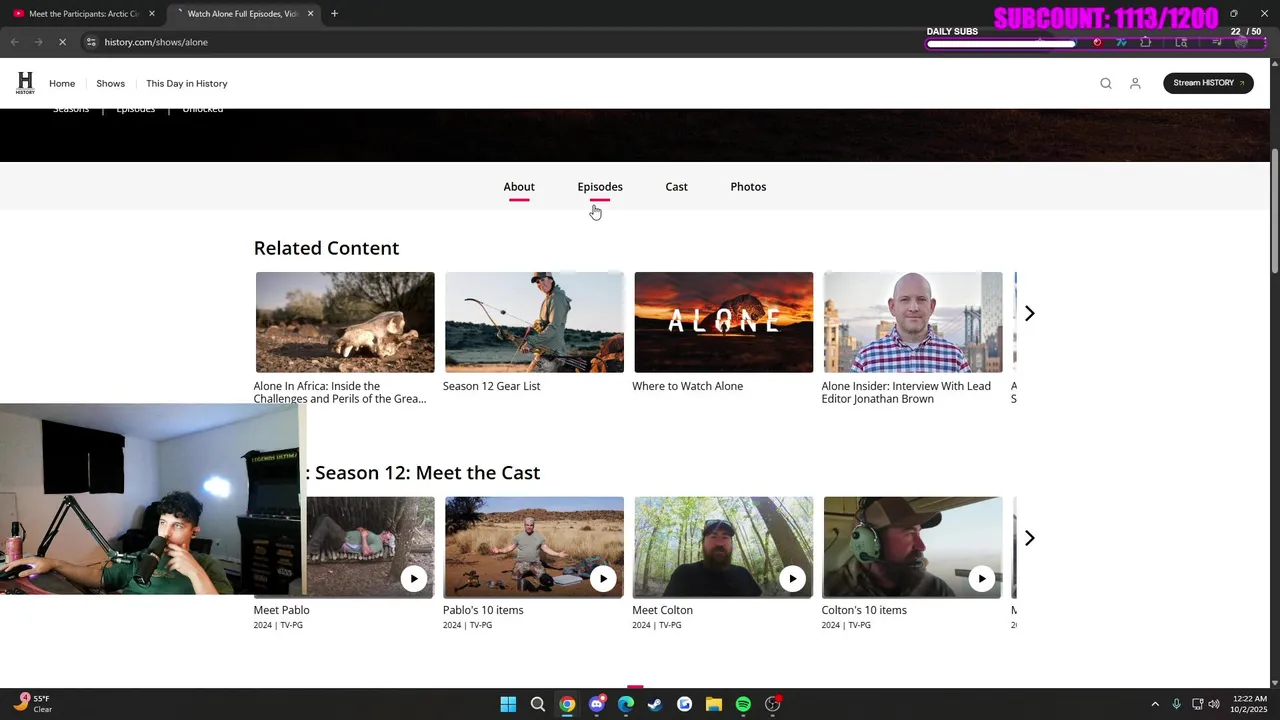Open volume control in system tray
The width and height of the screenshot is (1280, 720).
pos(1213,704)
